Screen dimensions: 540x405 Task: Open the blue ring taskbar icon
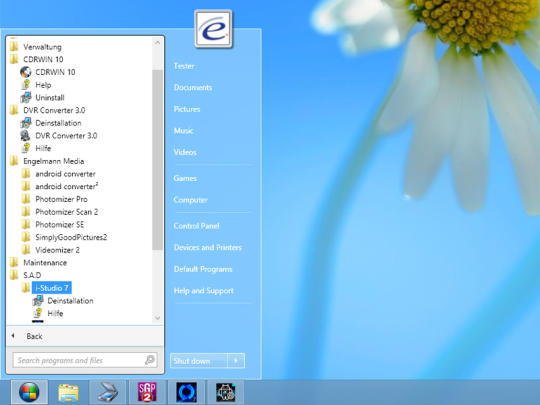click(x=186, y=393)
